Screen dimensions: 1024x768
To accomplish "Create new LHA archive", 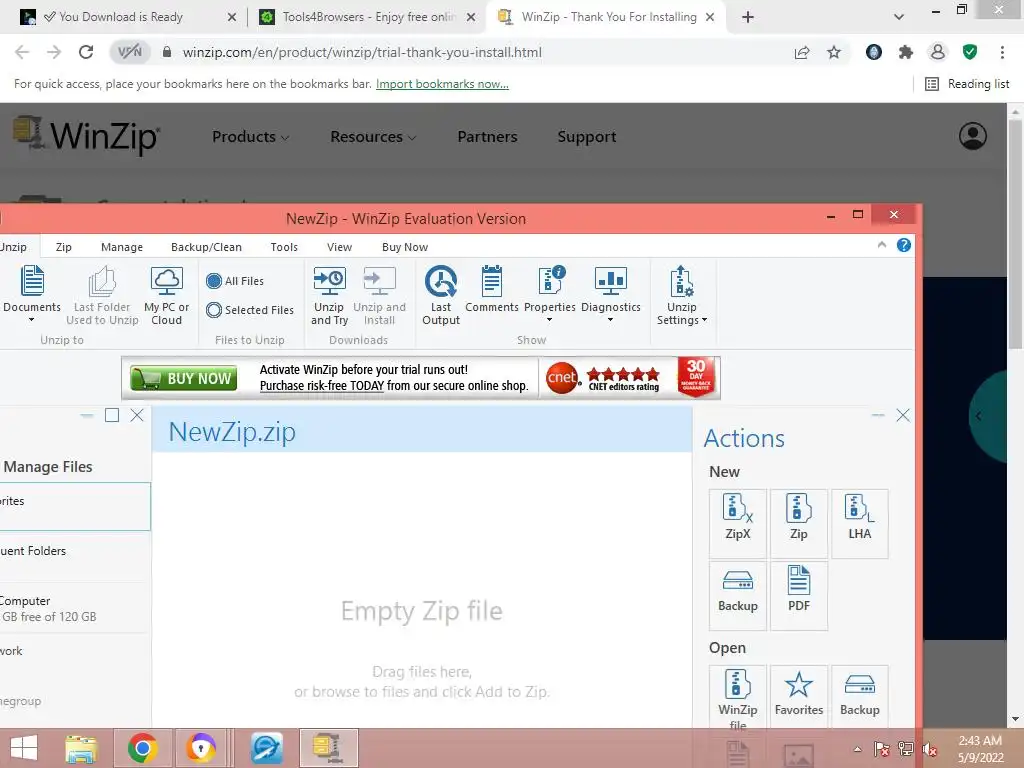I will (859, 523).
